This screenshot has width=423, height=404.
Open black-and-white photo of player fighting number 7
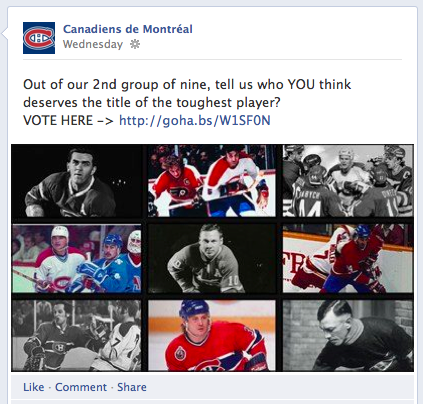[77, 335]
